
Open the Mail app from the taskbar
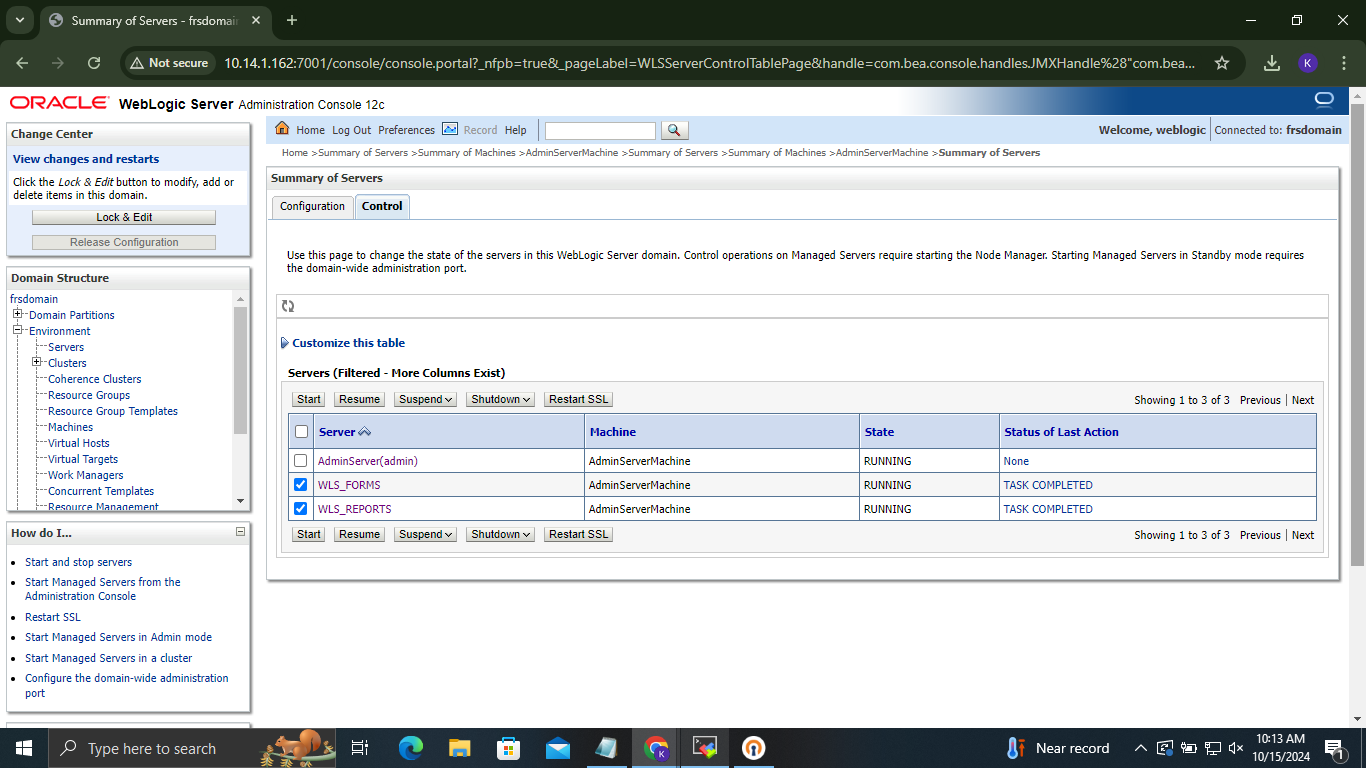click(x=557, y=748)
